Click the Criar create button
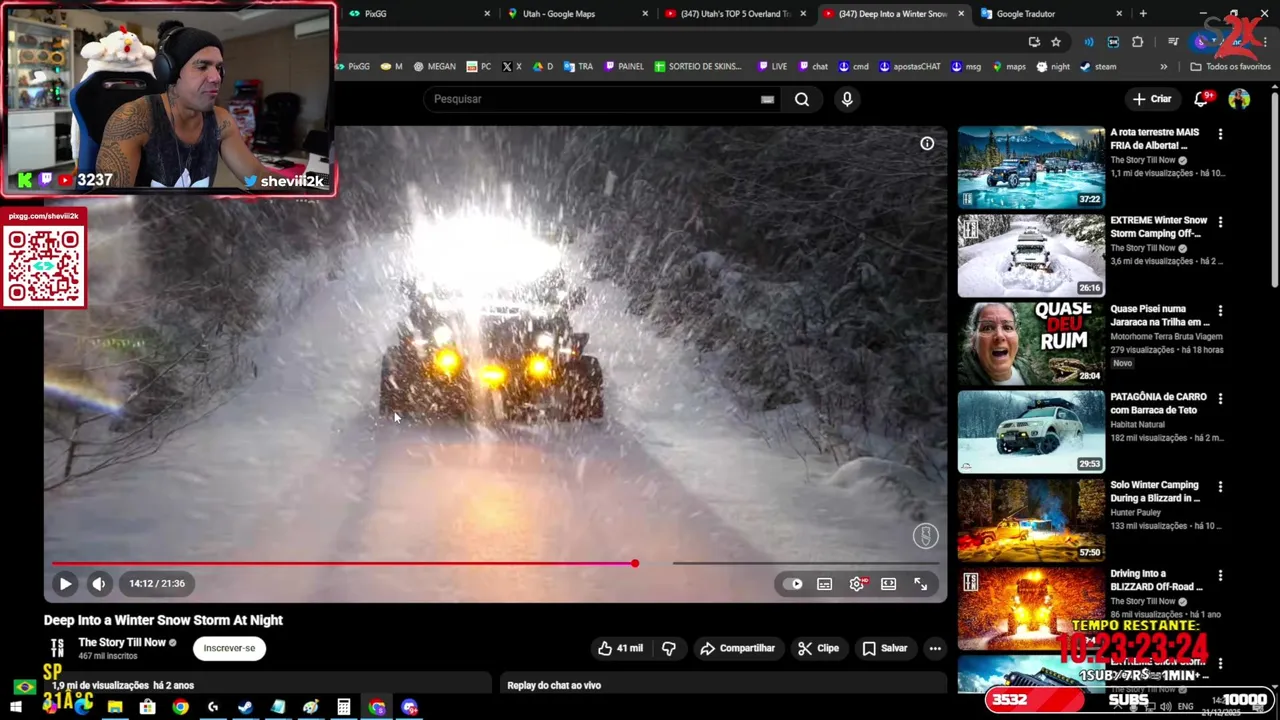The image size is (1280, 720). (x=1152, y=99)
